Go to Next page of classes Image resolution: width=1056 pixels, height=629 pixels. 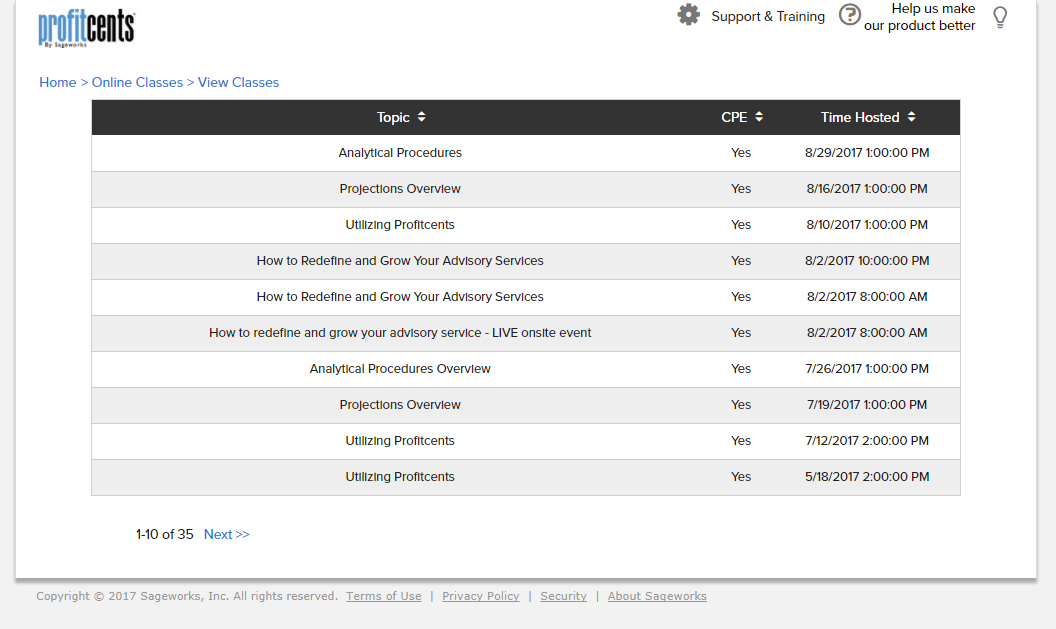click(226, 534)
